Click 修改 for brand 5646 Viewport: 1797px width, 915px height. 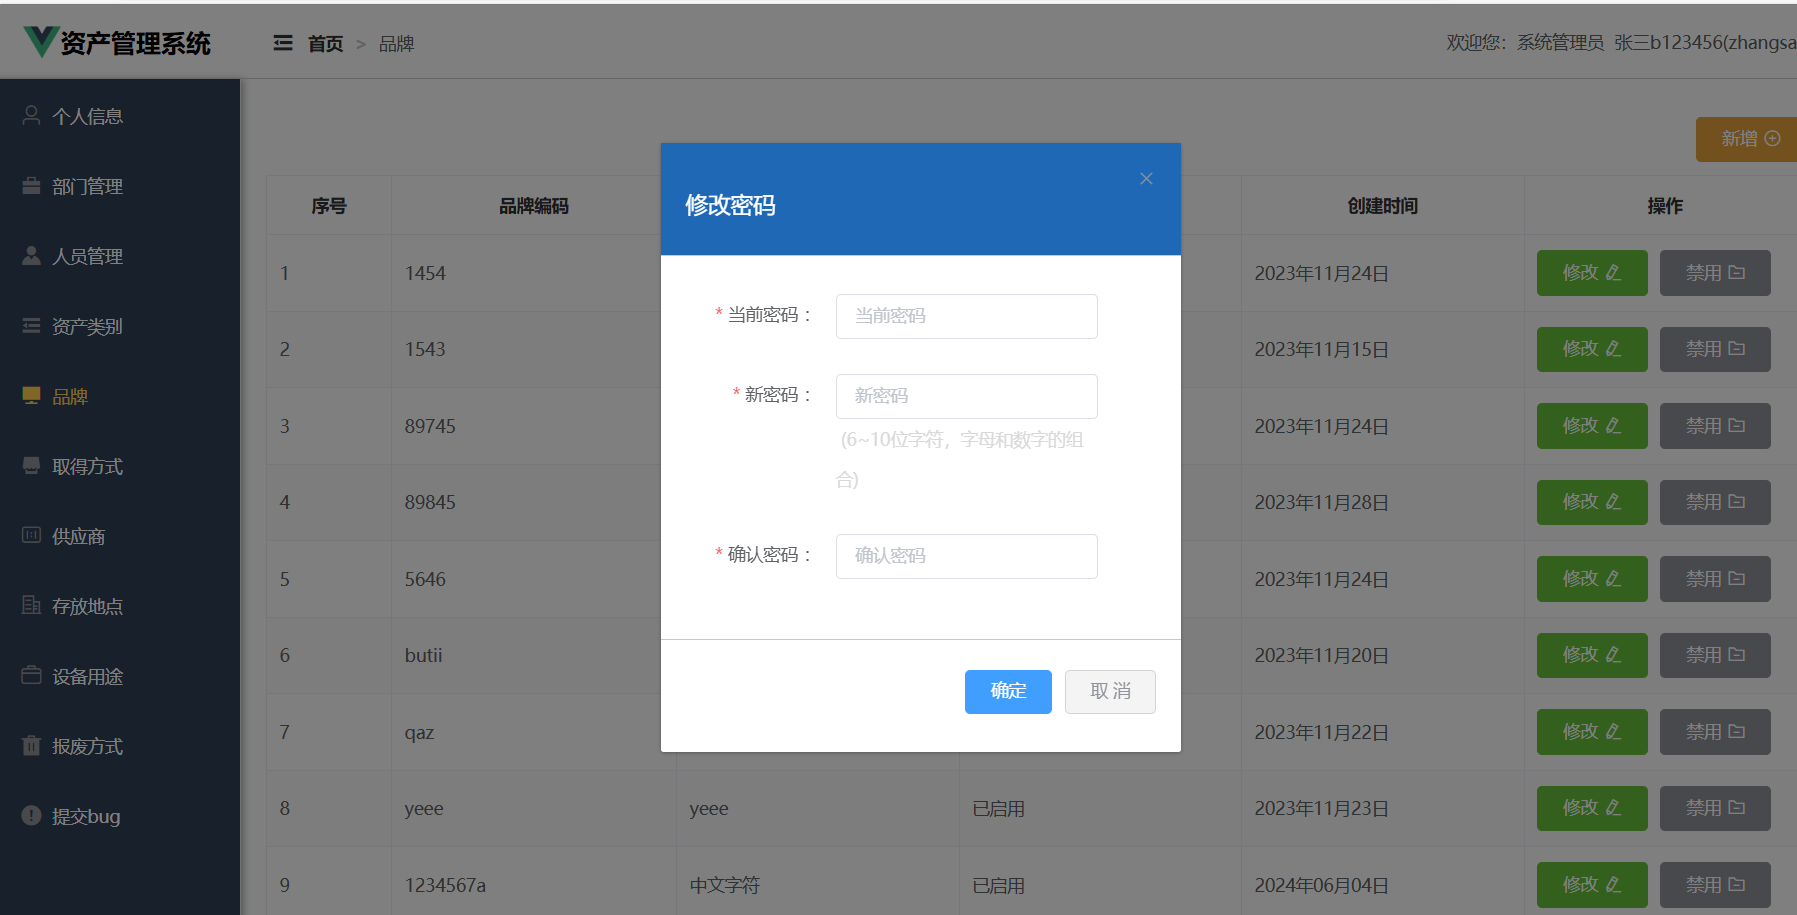pyautogui.click(x=1592, y=579)
